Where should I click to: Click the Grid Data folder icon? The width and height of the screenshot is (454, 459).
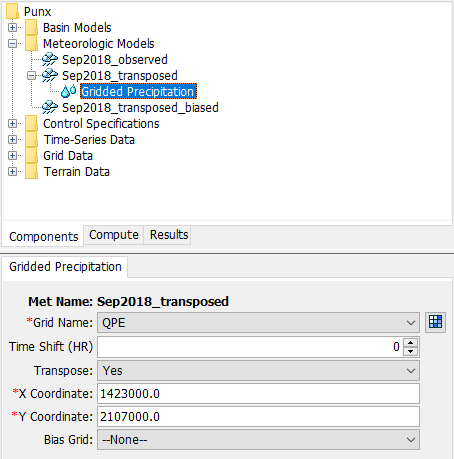point(31,156)
